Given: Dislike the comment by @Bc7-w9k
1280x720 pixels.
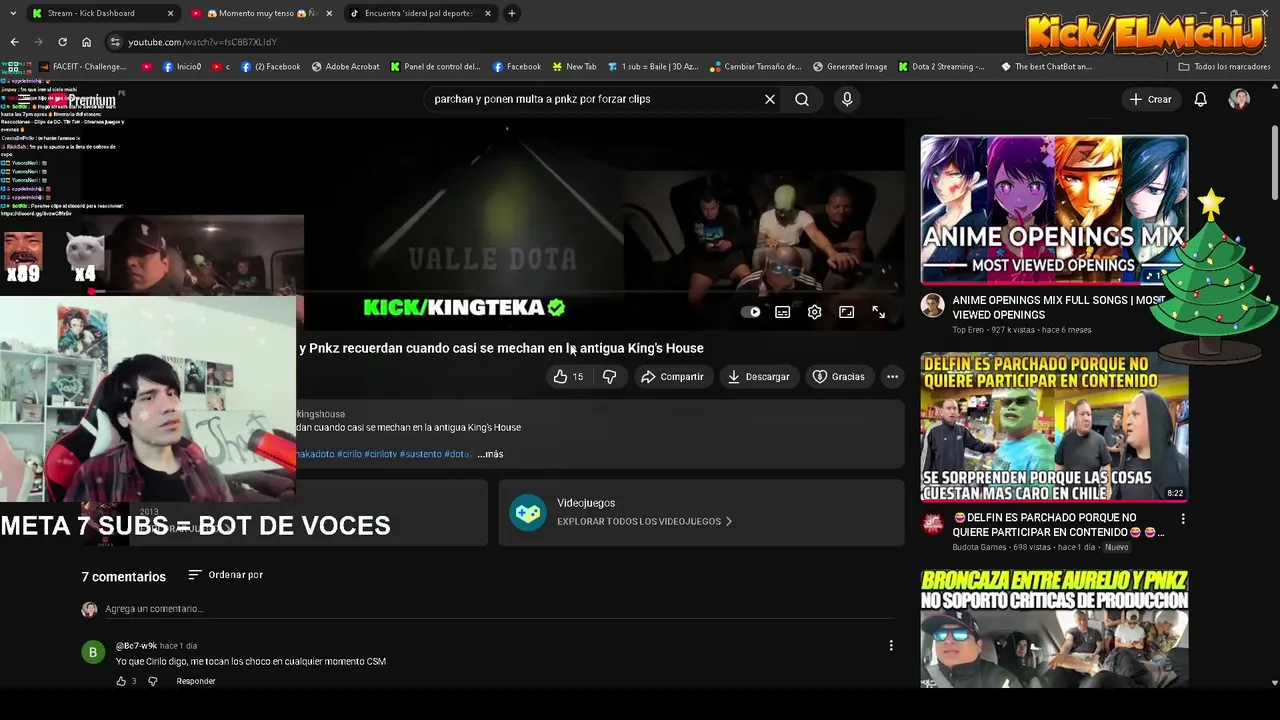Looking at the screenshot, I should pyautogui.click(x=153, y=681).
